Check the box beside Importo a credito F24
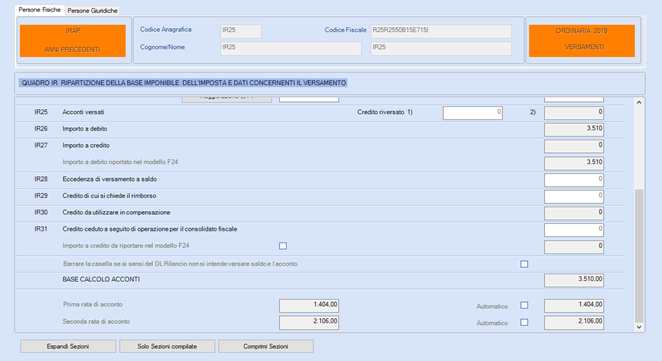Image resolution: width=662 pixels, height=361 pixels. (283, 246)
